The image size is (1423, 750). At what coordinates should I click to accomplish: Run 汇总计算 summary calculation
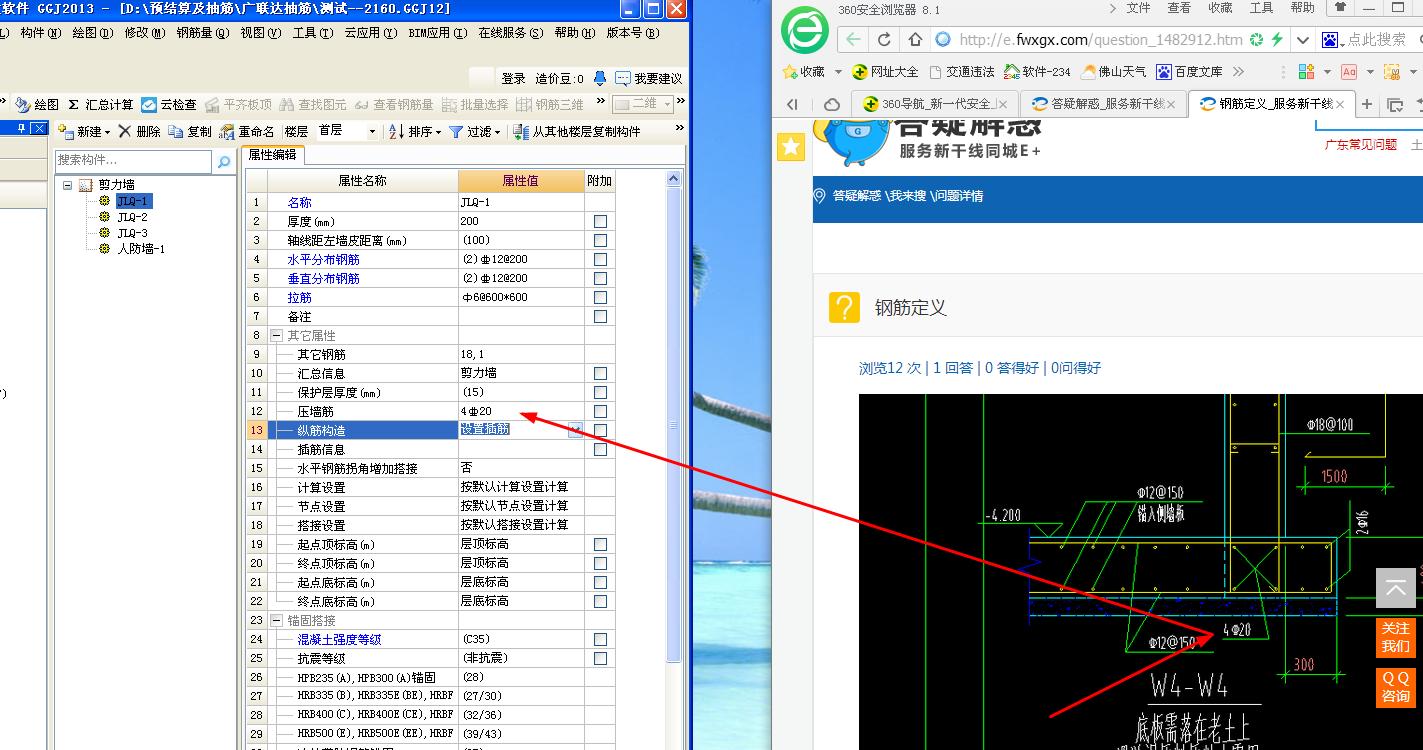[x=100, y=104]
